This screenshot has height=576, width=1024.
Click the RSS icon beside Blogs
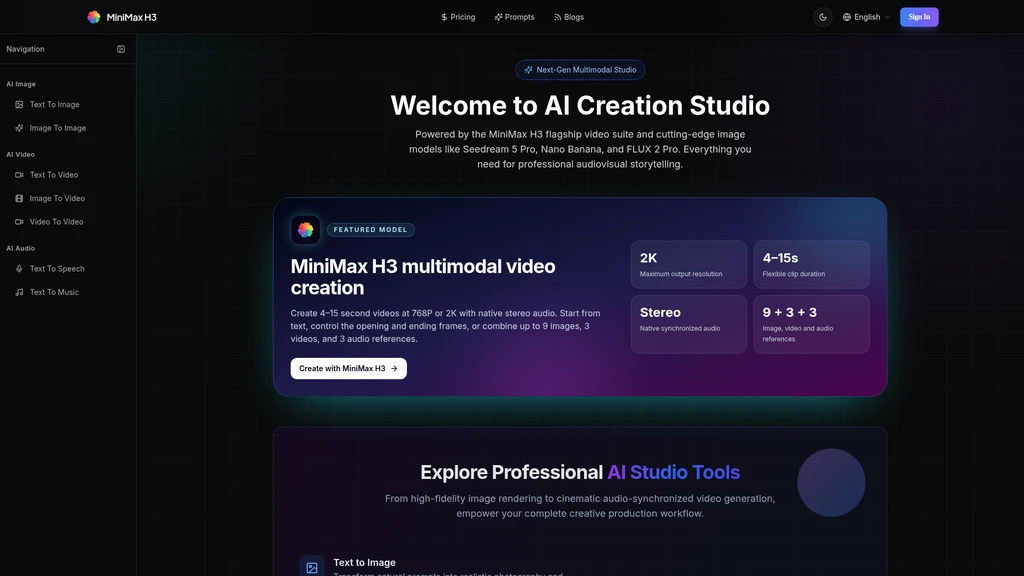click(x=558, y=17)
